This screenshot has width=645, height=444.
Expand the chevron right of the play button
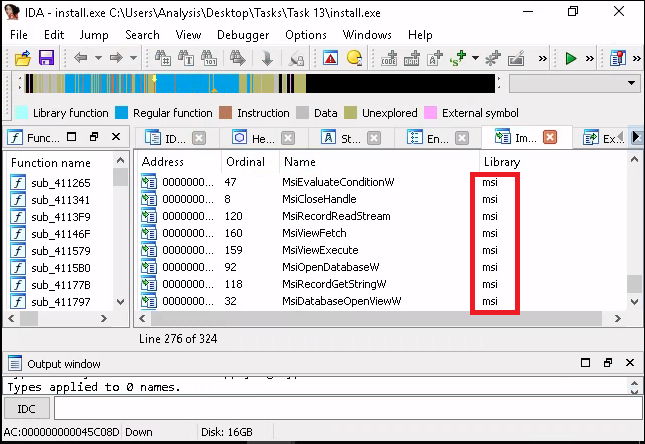pyautogui.click(x=590, y=58)
